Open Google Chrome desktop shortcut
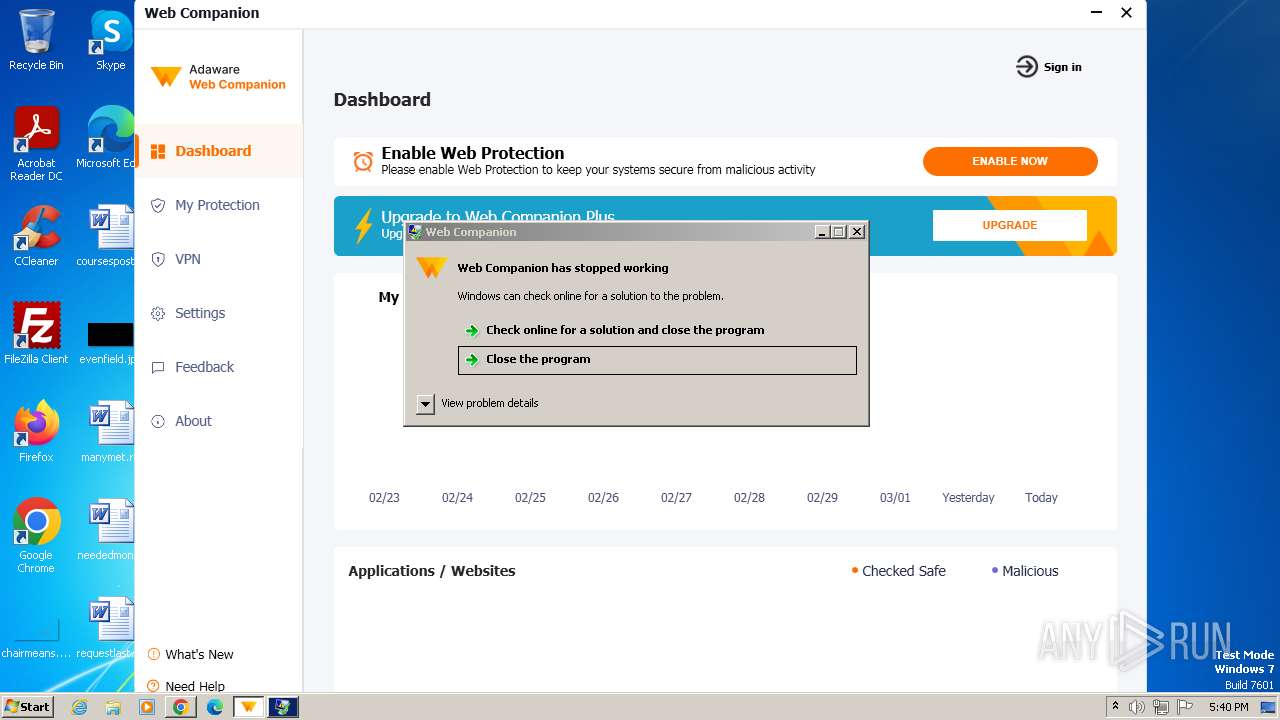Image resolution: width=1280 pixels, height=720 pixels. click(36, 535)
